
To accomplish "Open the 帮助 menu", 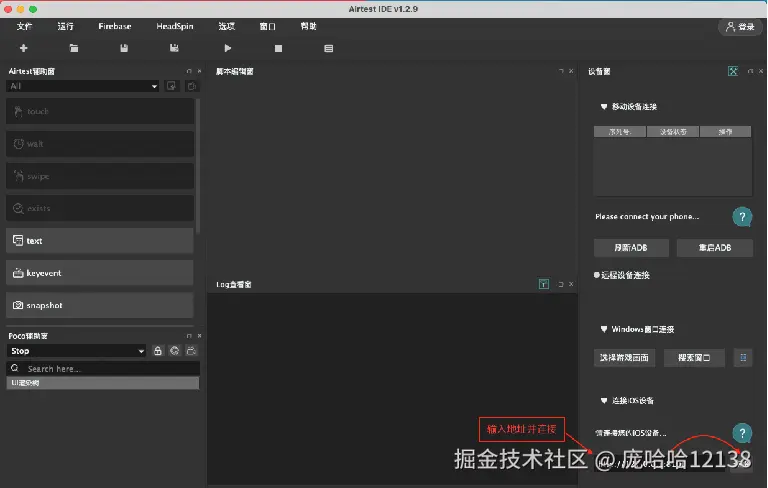I will (308, 26).
